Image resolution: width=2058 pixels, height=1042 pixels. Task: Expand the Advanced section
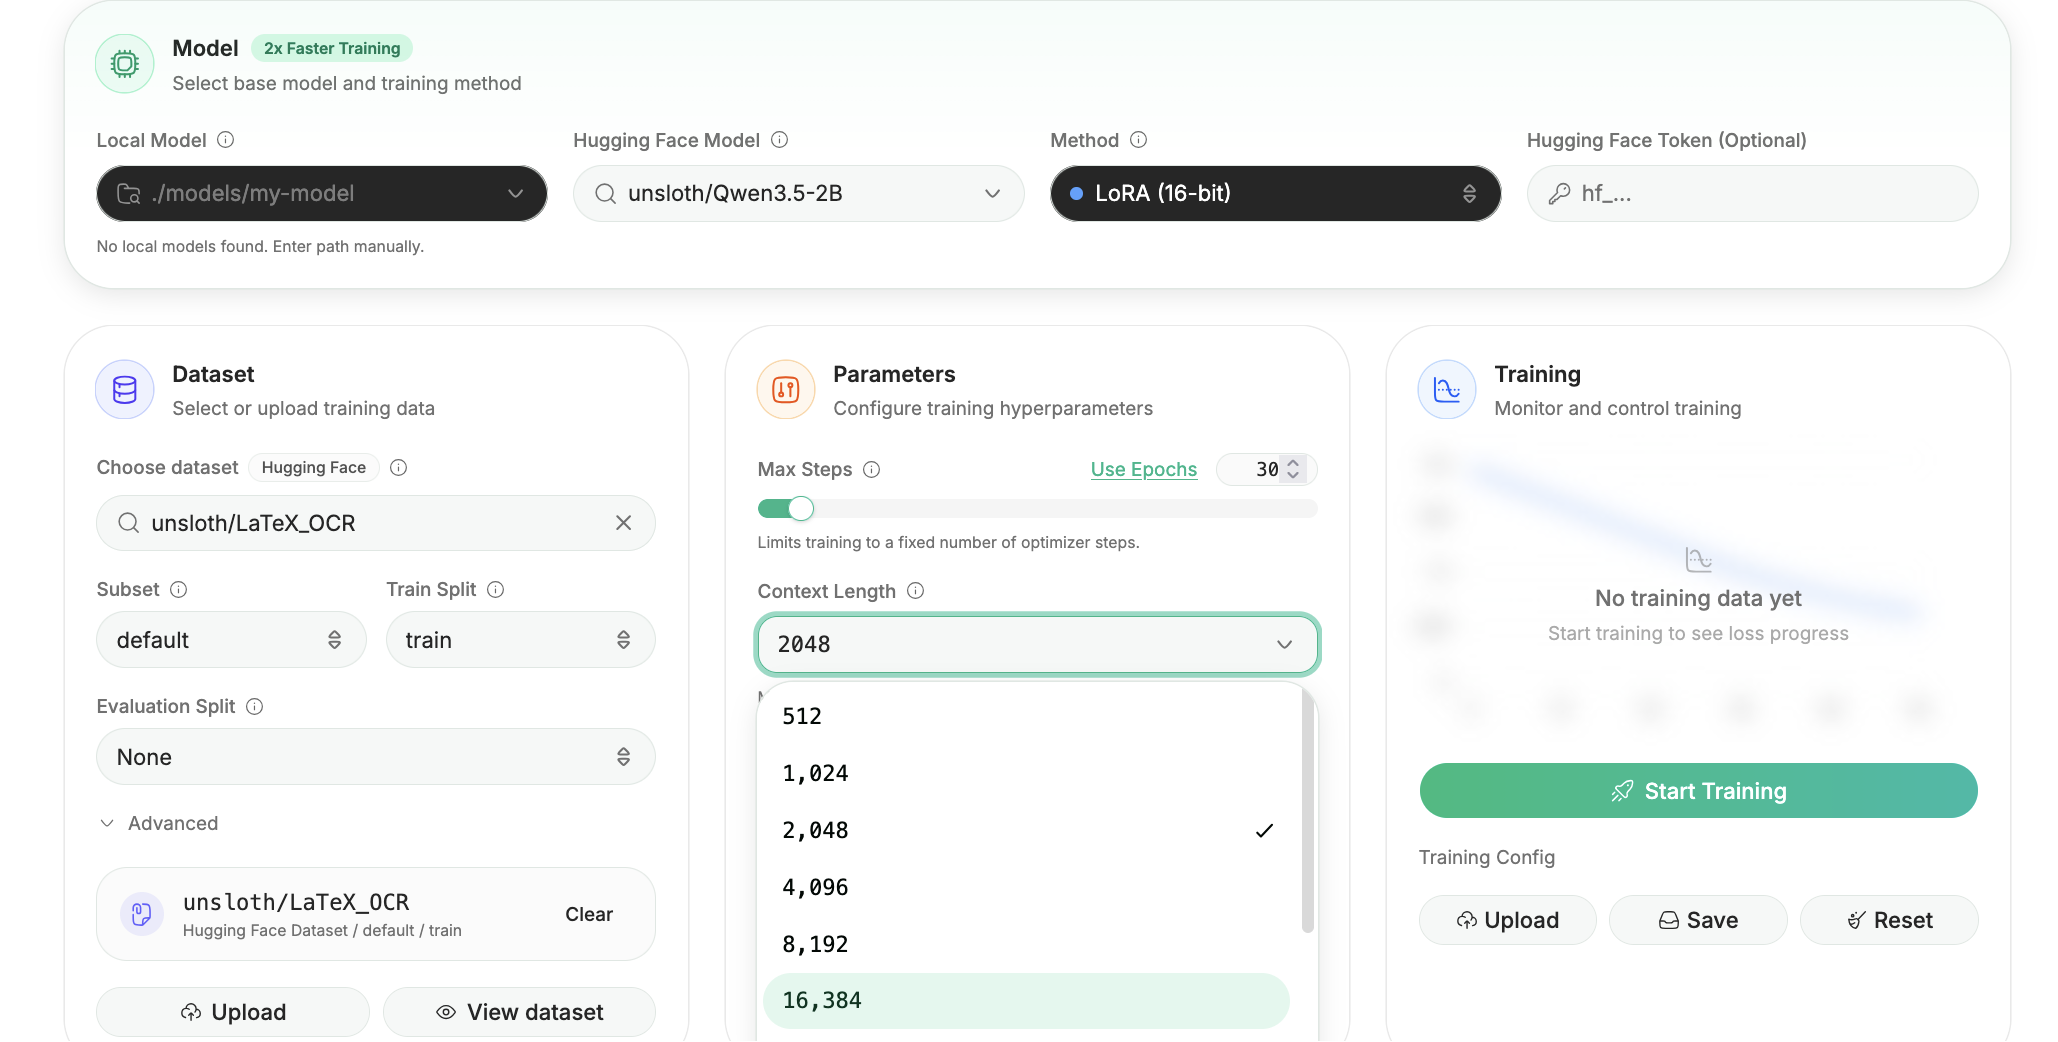160,823
